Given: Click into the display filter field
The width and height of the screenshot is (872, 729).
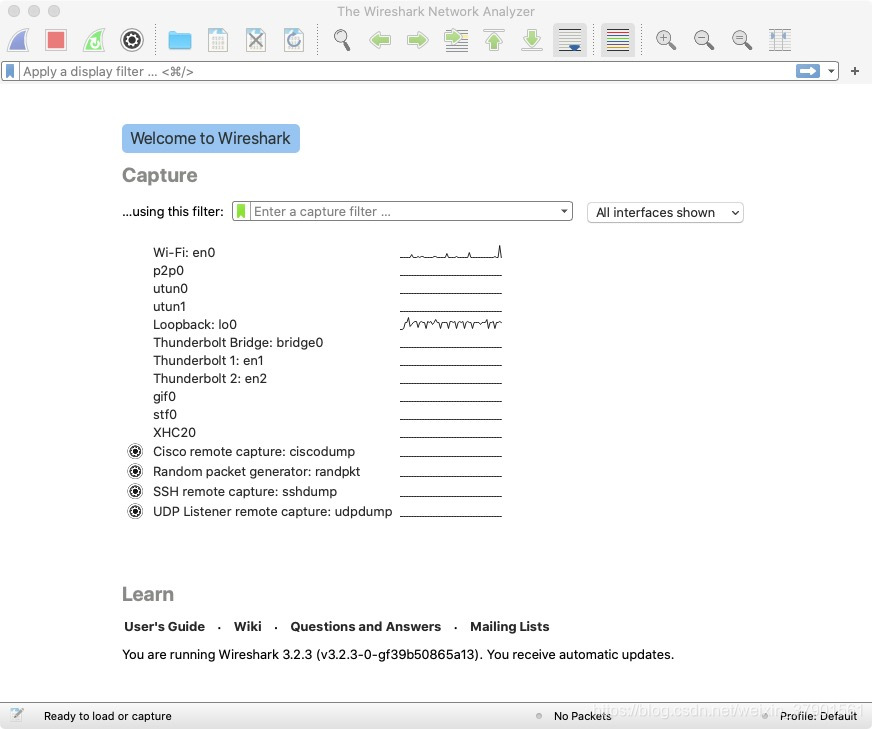Looking at the screenshot, I should click(408, 71).
